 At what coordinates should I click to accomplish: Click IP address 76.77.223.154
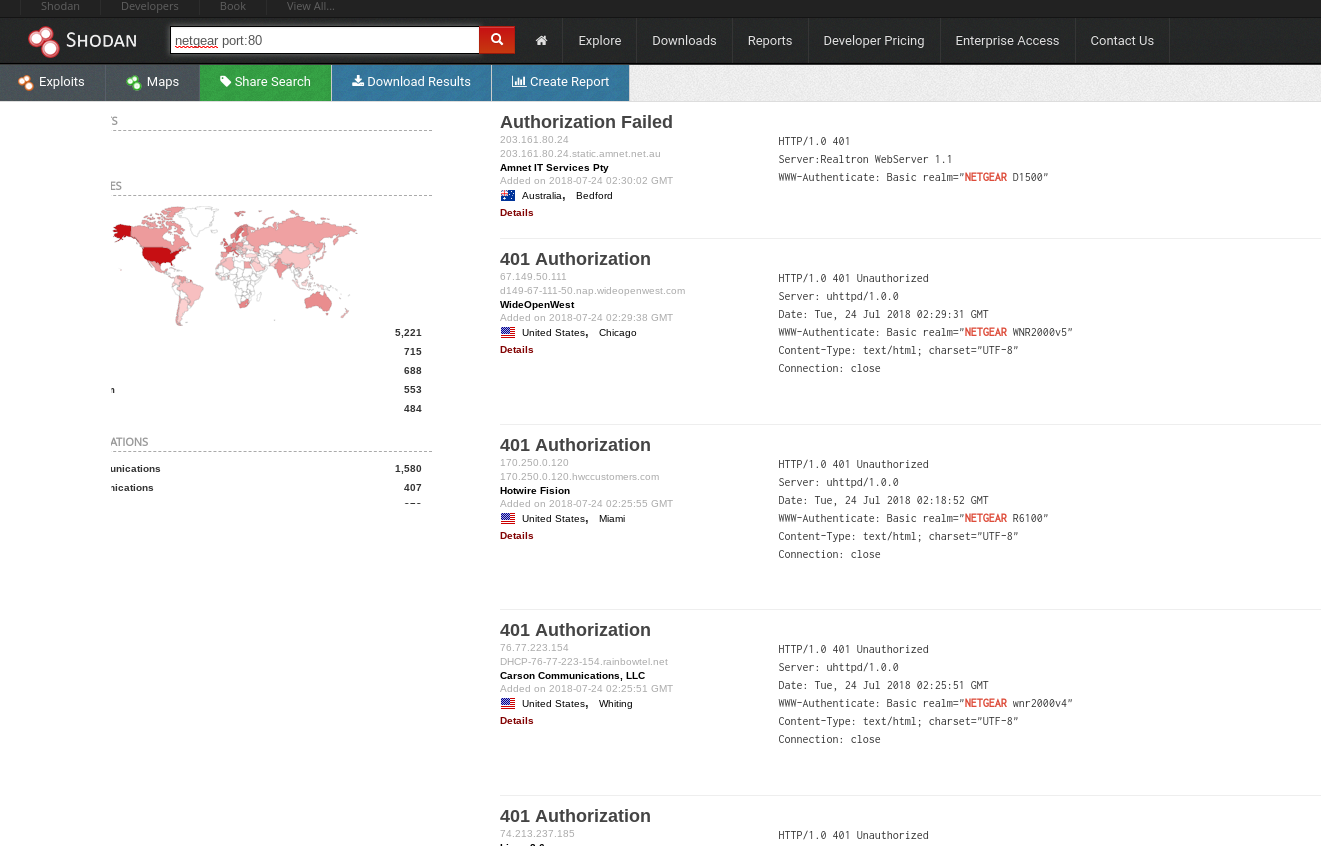534,648
